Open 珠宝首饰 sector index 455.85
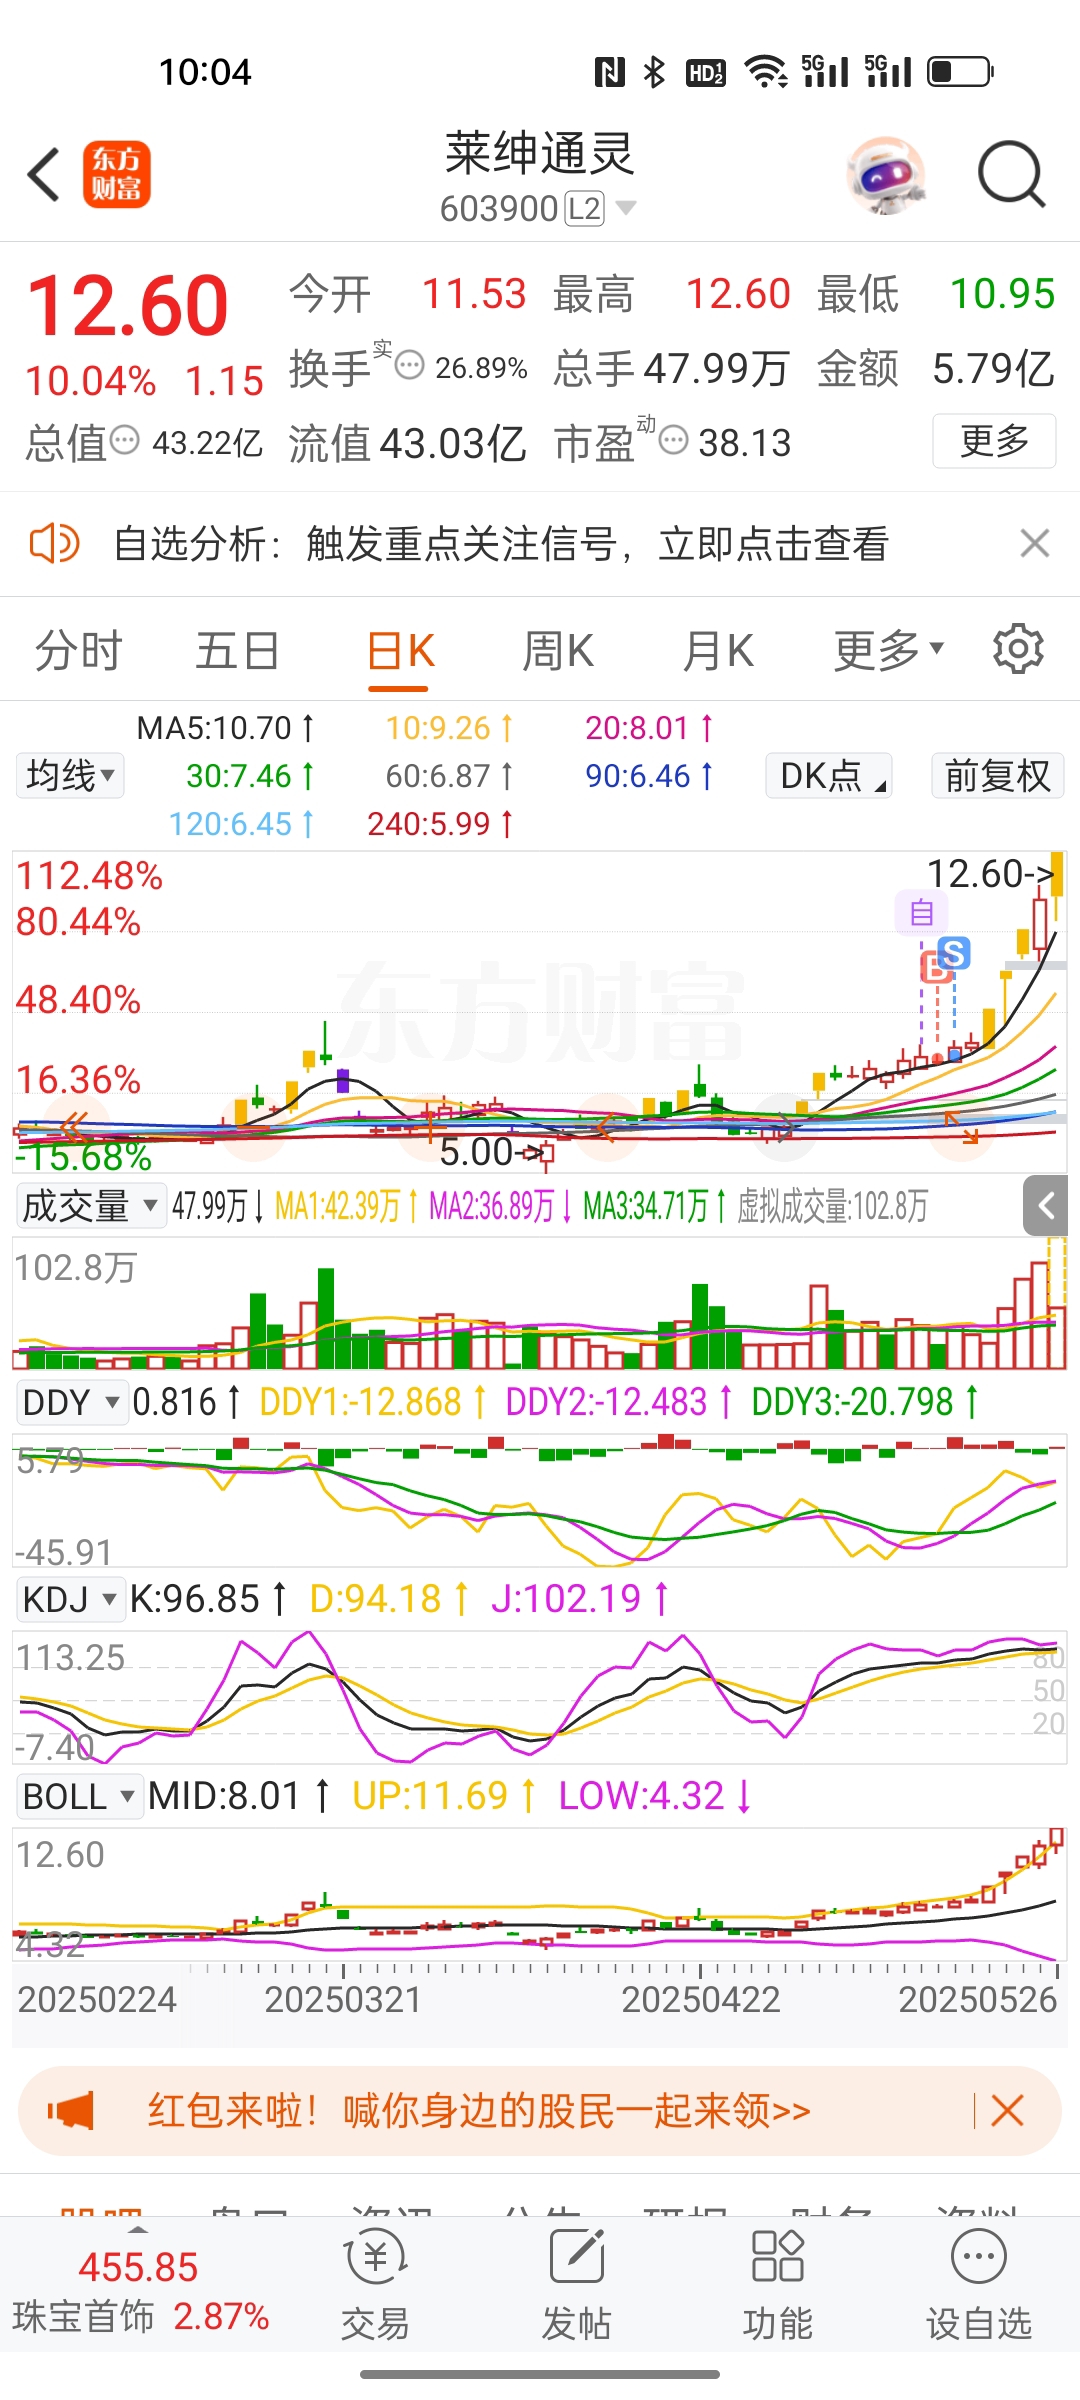Screen dimensions: 1080x2400 pos(140,2291)
